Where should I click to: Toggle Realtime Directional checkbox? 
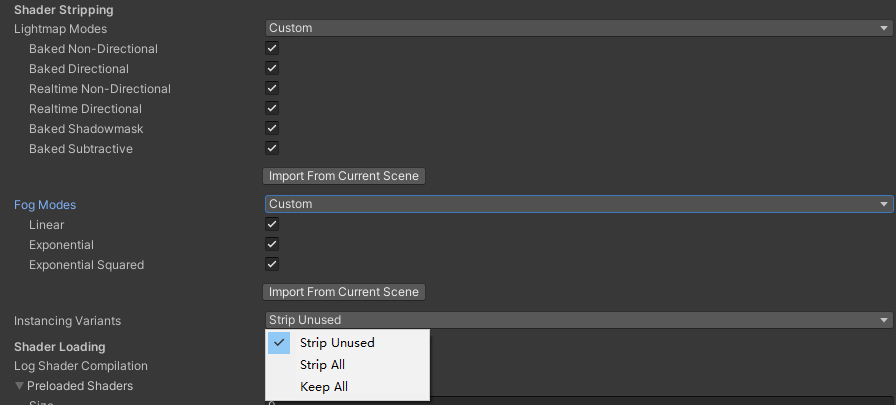tap(271, 108)
